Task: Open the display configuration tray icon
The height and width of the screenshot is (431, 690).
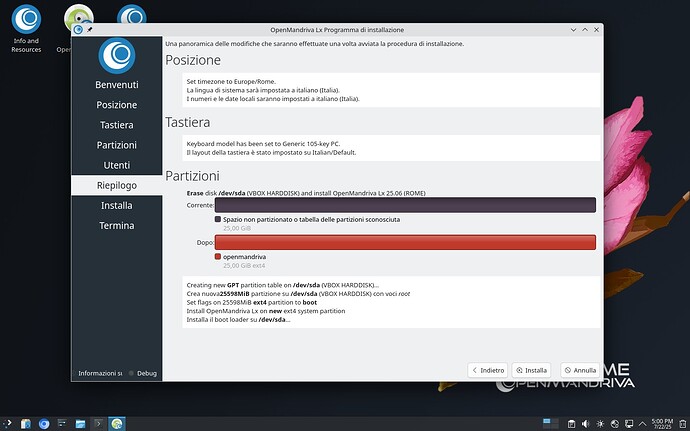Action: point(629,424)
